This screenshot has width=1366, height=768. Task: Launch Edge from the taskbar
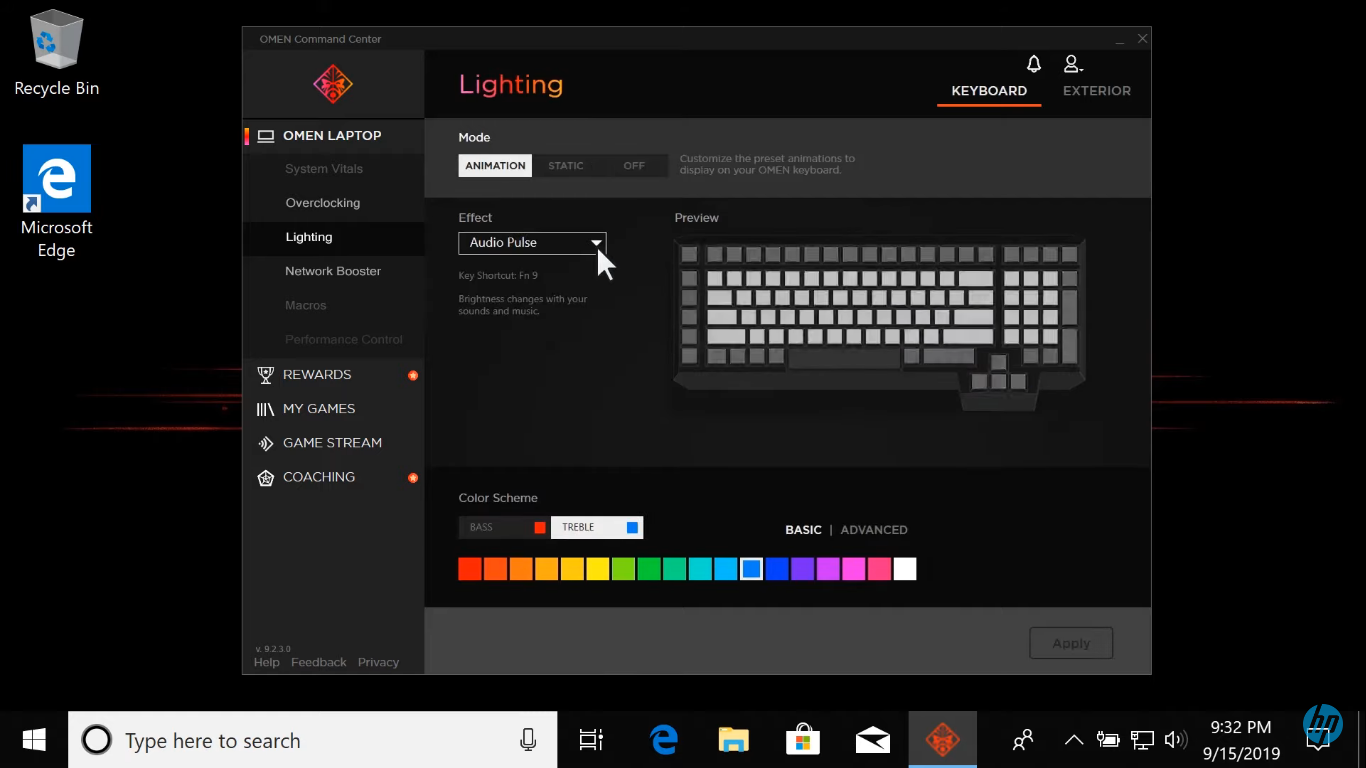[x=664, y=740]
